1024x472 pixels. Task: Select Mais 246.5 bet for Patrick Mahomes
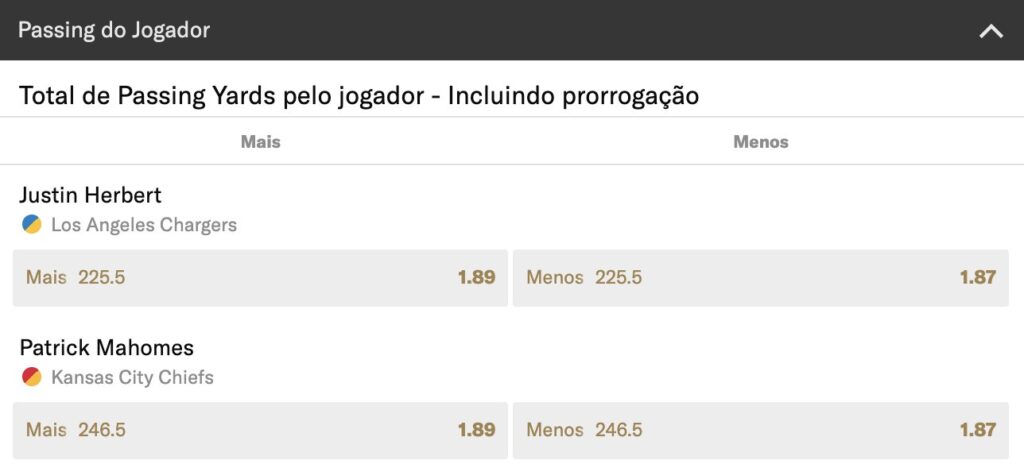point(260,430)
